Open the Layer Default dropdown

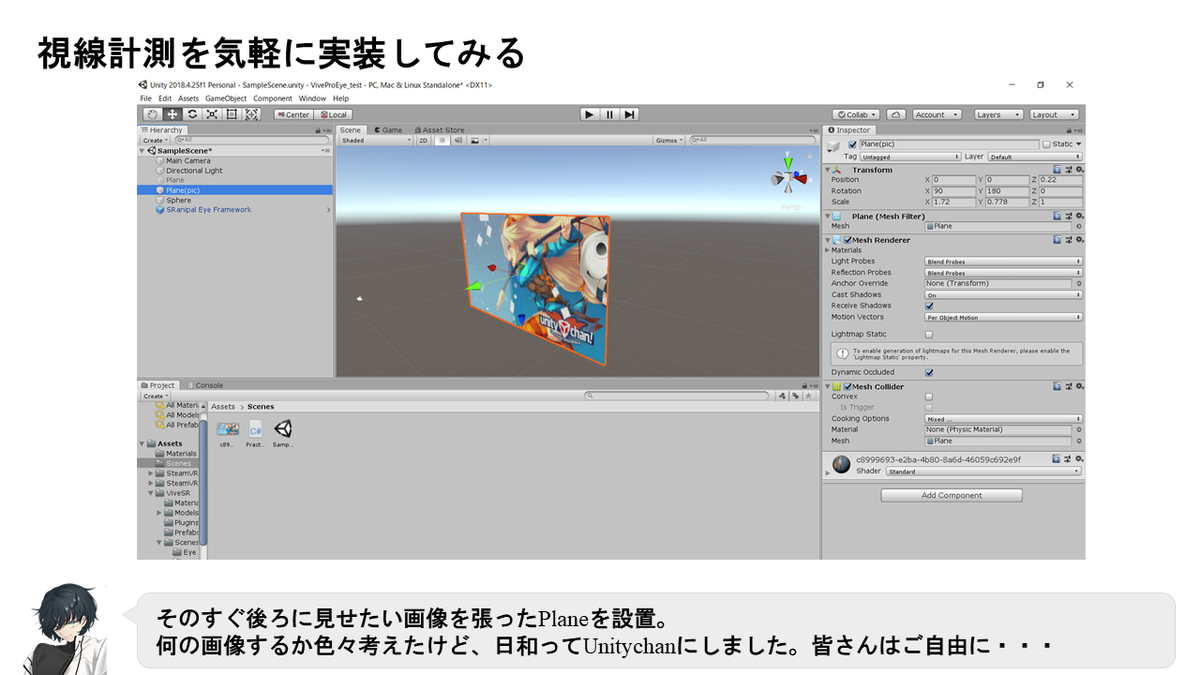click(x=1035, y=157)
